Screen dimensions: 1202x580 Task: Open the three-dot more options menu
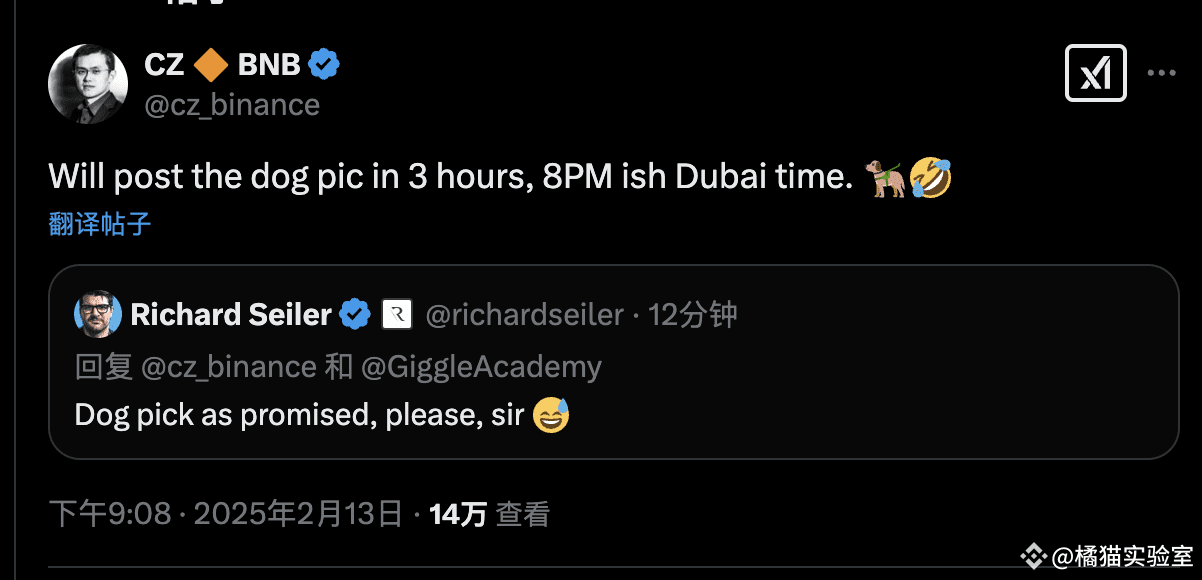click(x=1161, y=74)
